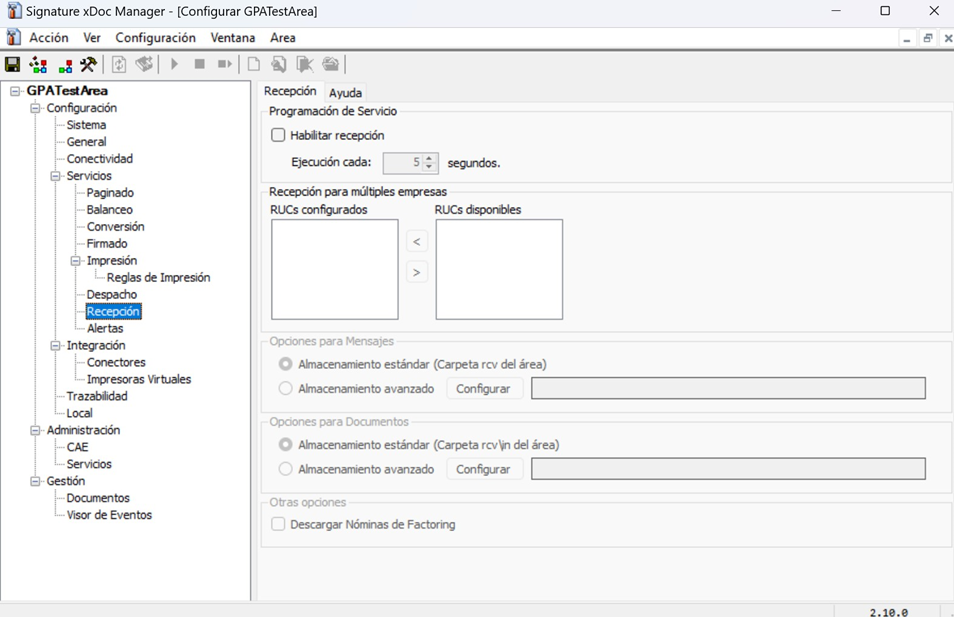Screen dimensions: 954x617
Task: Click the play (start) toolbar icon
Action: point(174,63)
